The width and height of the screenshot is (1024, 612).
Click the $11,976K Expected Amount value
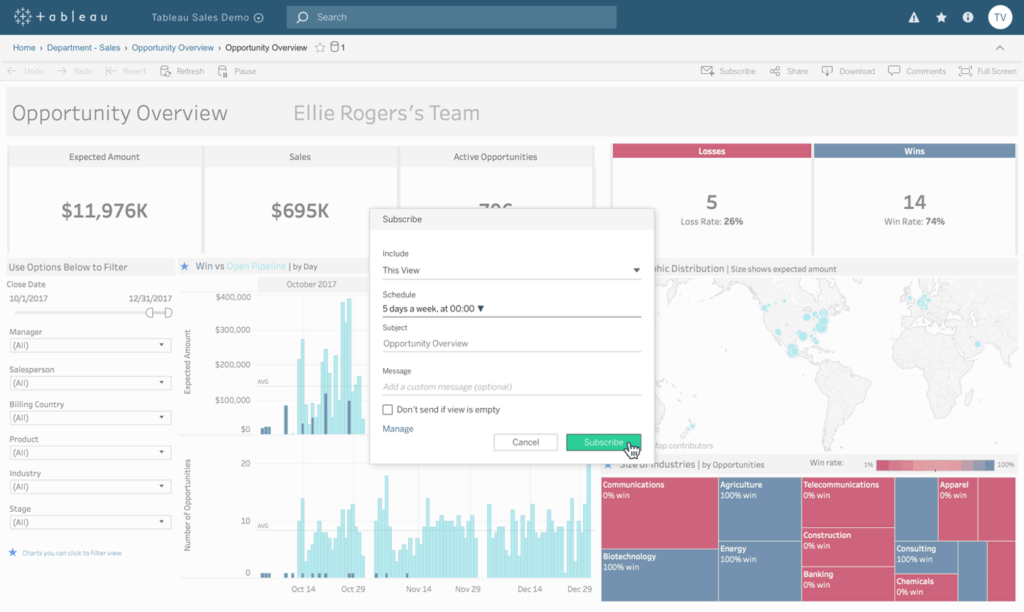pyautogui.click(x=104, y=211)
